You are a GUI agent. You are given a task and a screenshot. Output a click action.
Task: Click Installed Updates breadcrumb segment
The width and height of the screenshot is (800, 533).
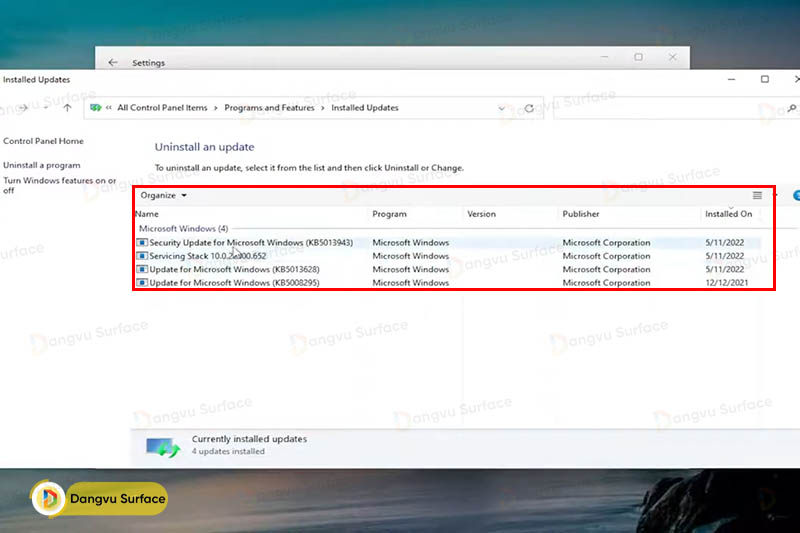click(365, 108)
